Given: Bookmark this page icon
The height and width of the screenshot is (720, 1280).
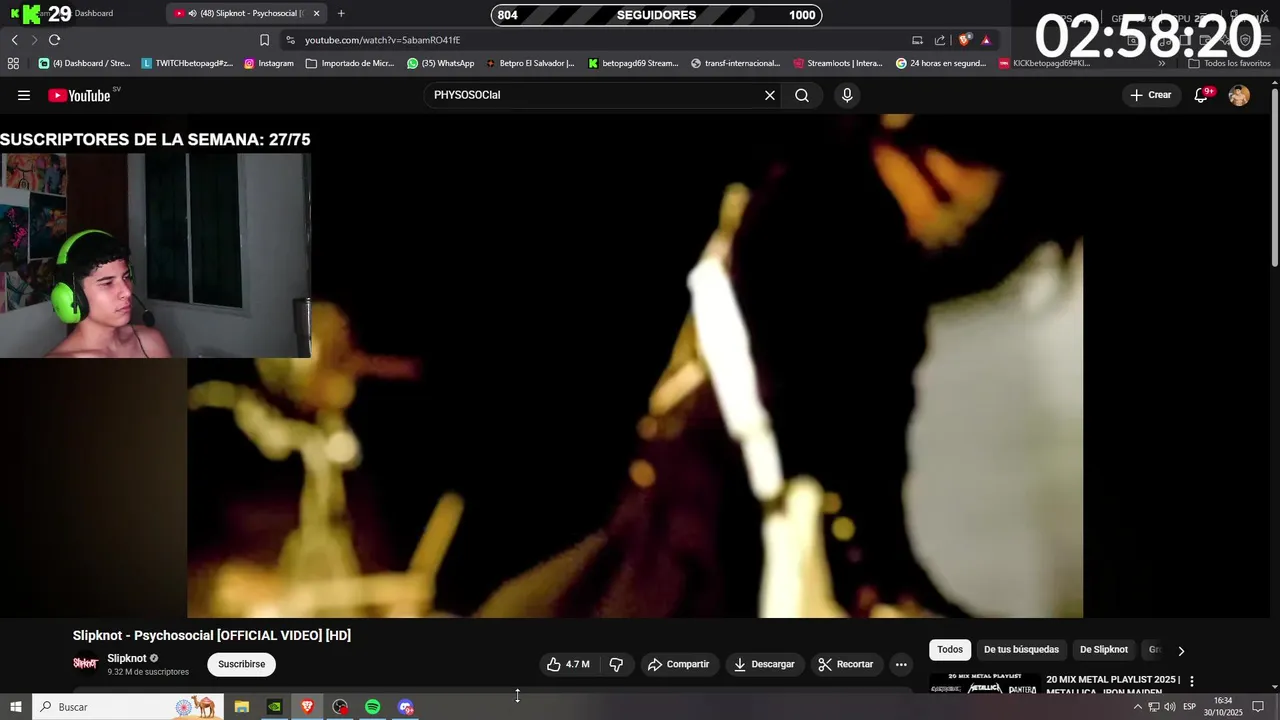Looking at the screenshot, I should pos(264,40).
